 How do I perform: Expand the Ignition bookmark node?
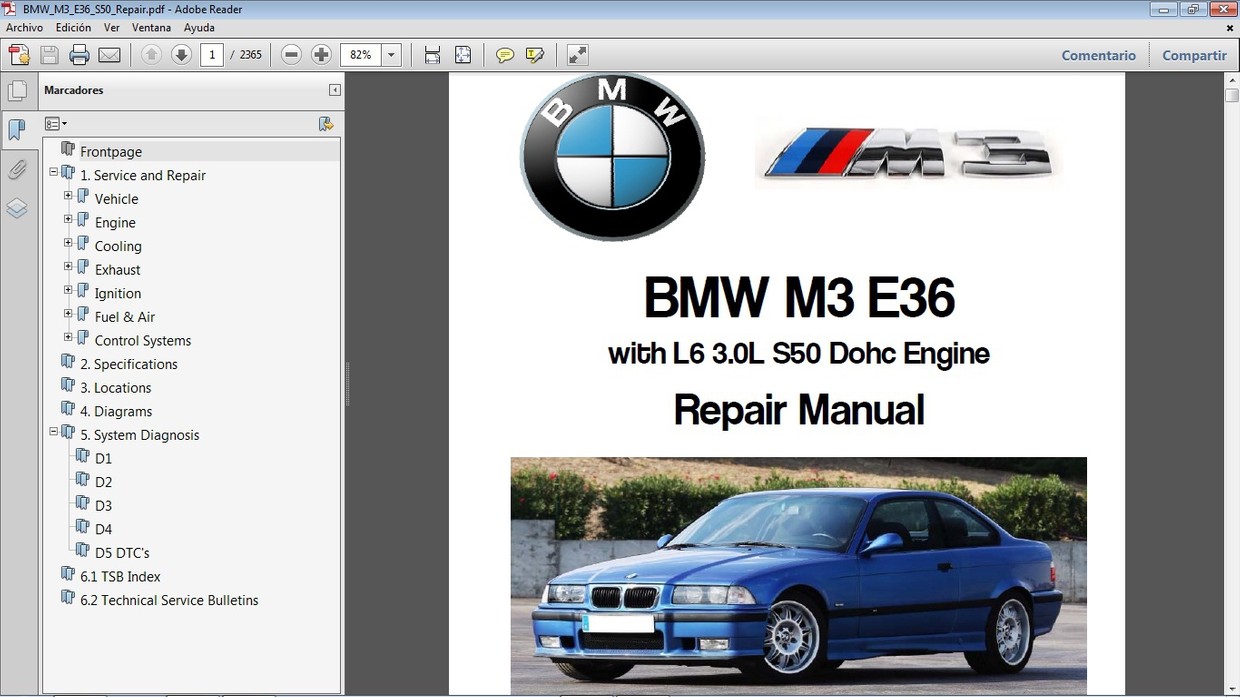68,290
